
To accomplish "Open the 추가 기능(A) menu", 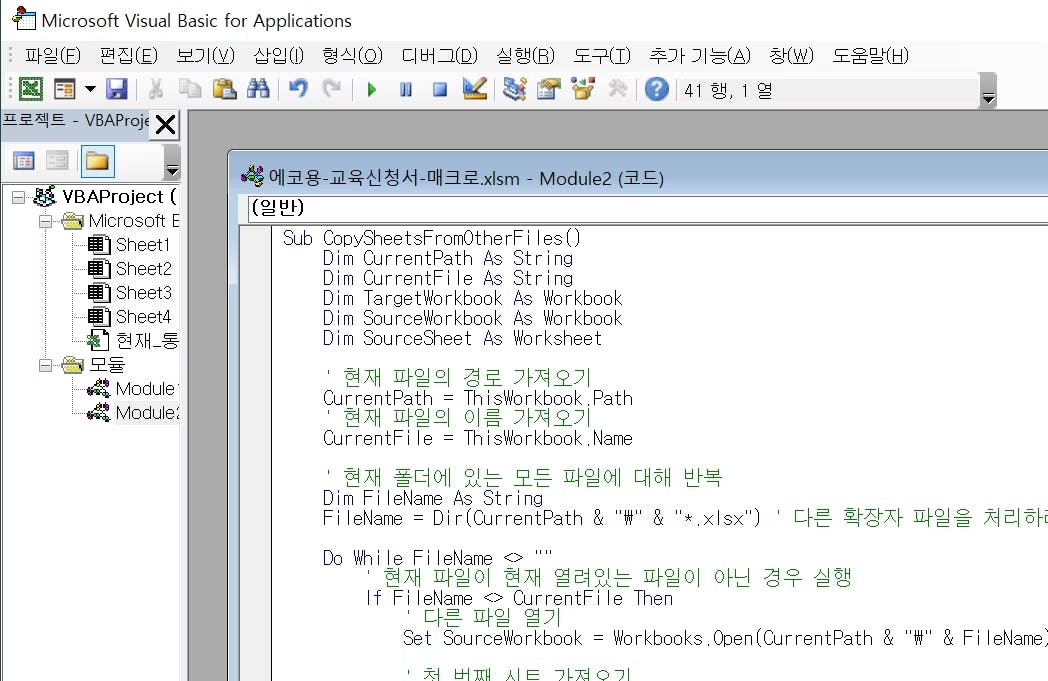I will click(x=700, y=55).
